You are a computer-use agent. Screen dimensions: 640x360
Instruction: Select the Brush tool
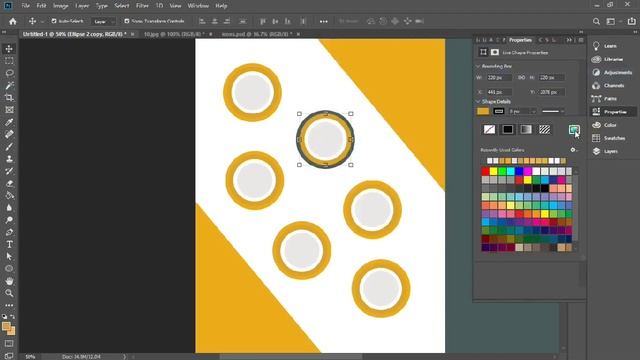(9, 147)
